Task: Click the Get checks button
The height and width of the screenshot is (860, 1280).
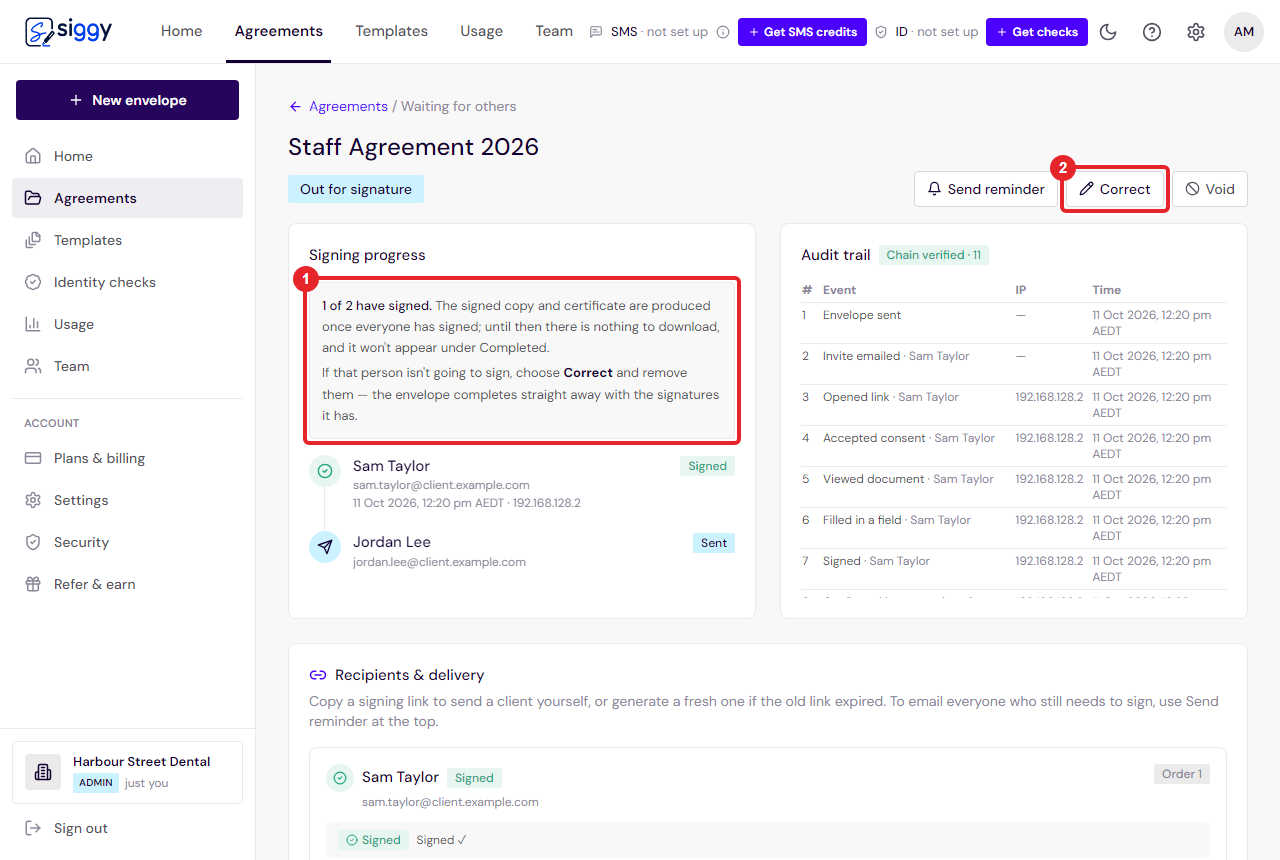Action: point(1037,32)
